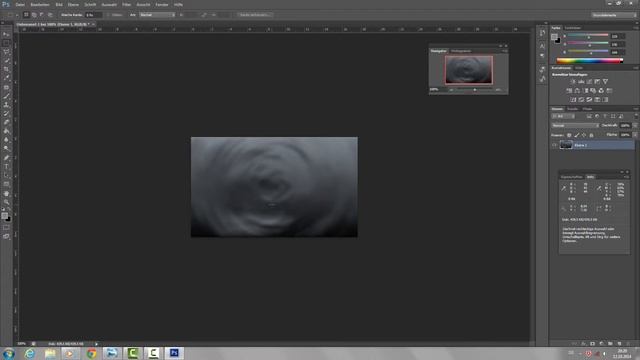Switch to the Kanäle tab
The image size is (640, 360).
(x=572, y=109)
